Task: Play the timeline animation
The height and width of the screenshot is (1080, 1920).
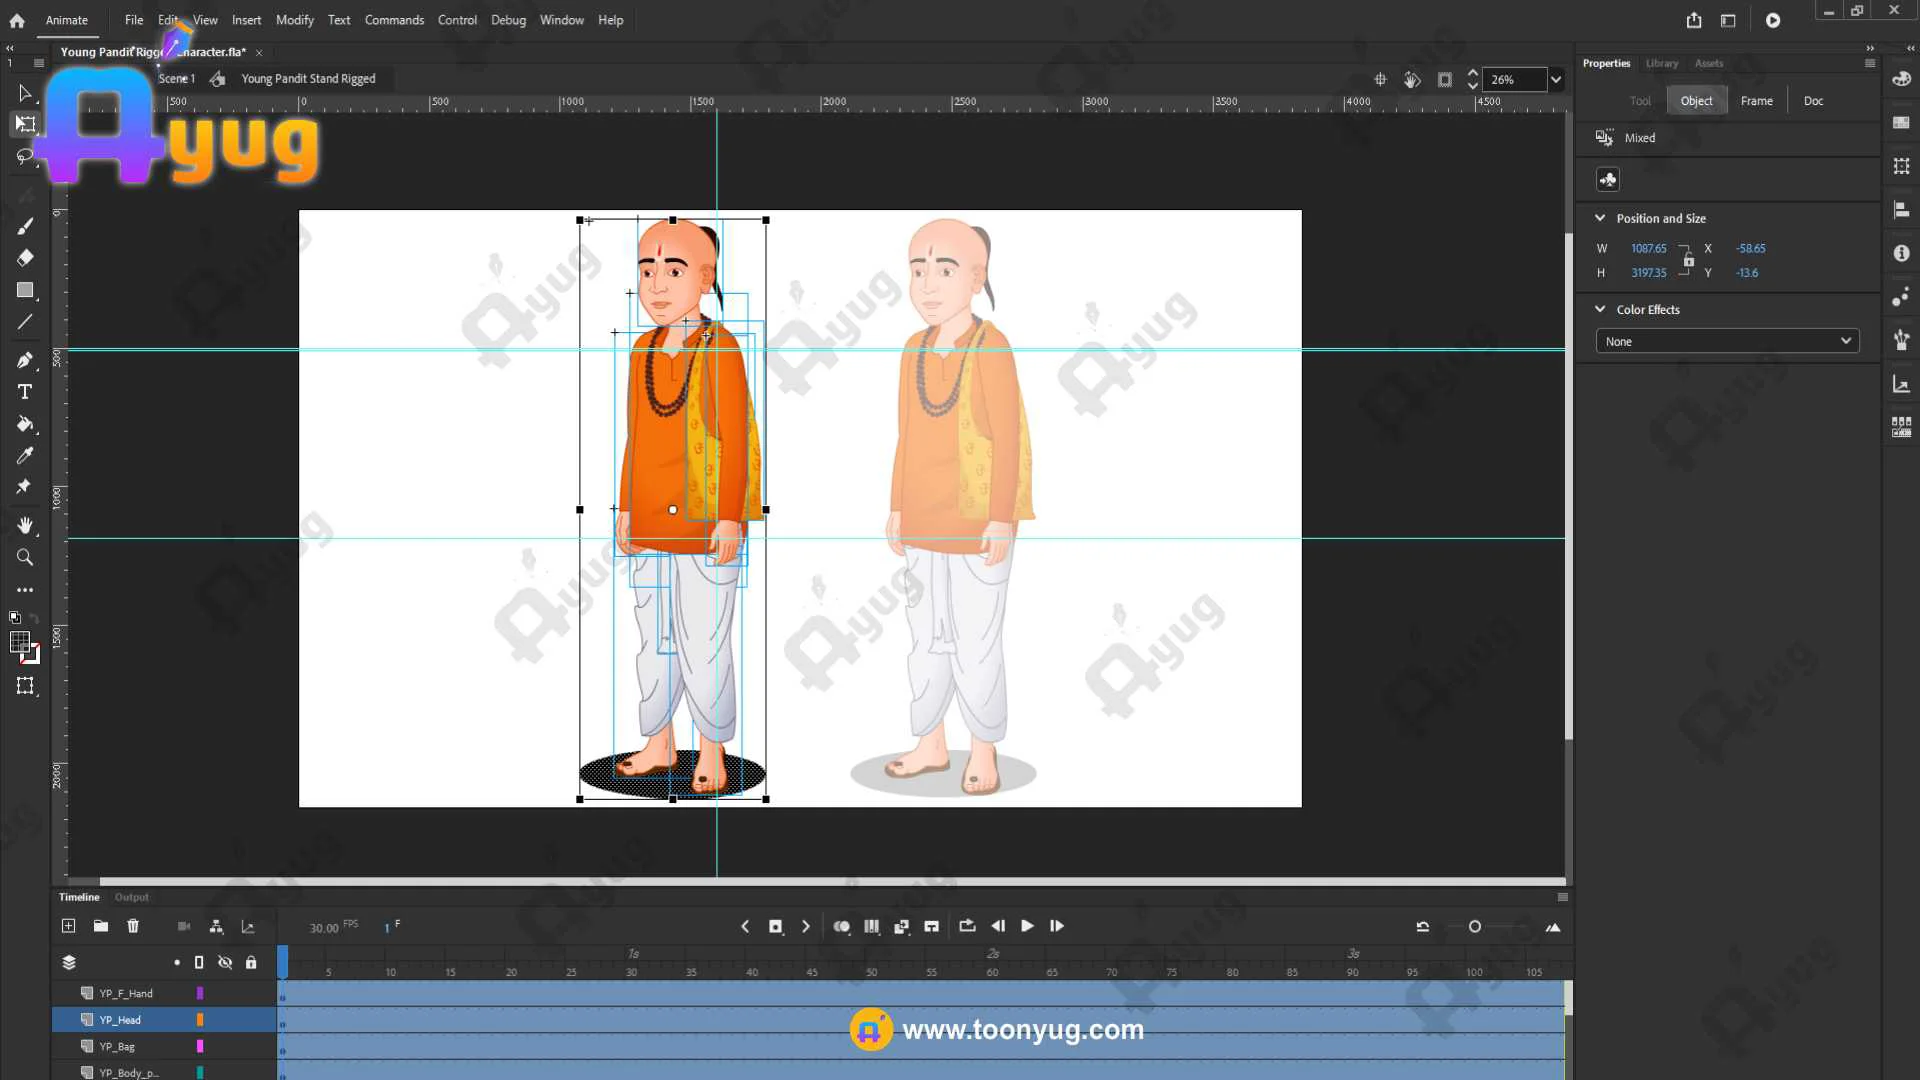Action: tap(1027, 926)
